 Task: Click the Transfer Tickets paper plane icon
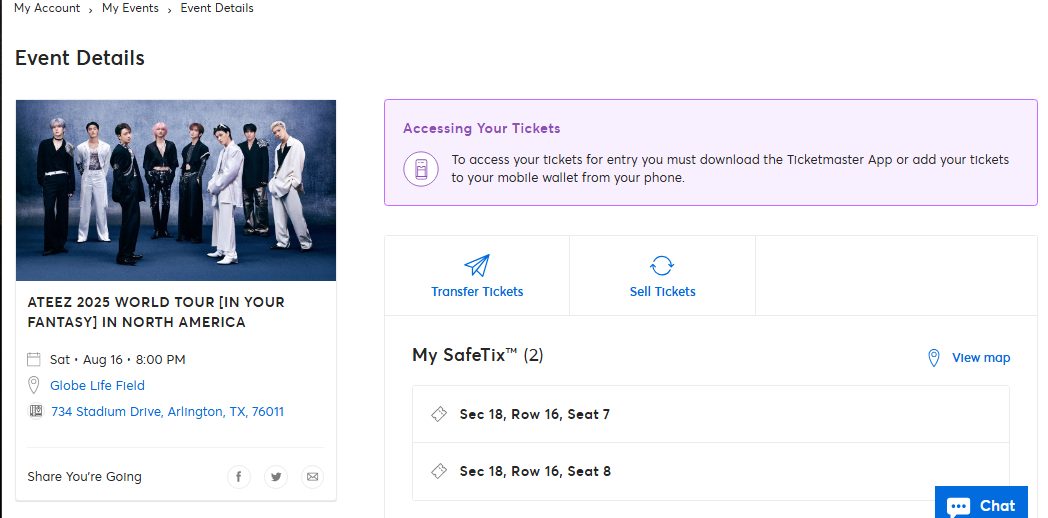tap(477, 265)
